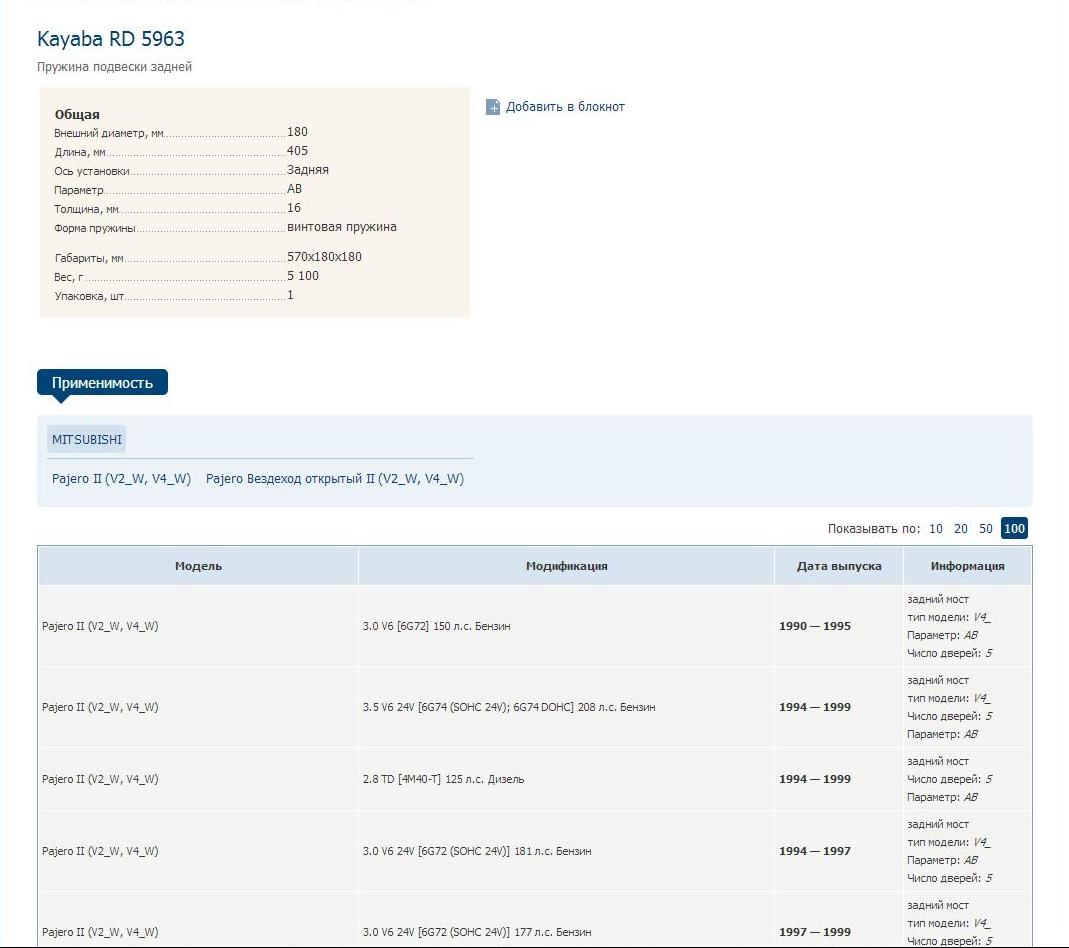Click the add-to-notepad plus icon
Image resolution: width=1069 pixels, height=948 pixels.
[x=492, y=107]
